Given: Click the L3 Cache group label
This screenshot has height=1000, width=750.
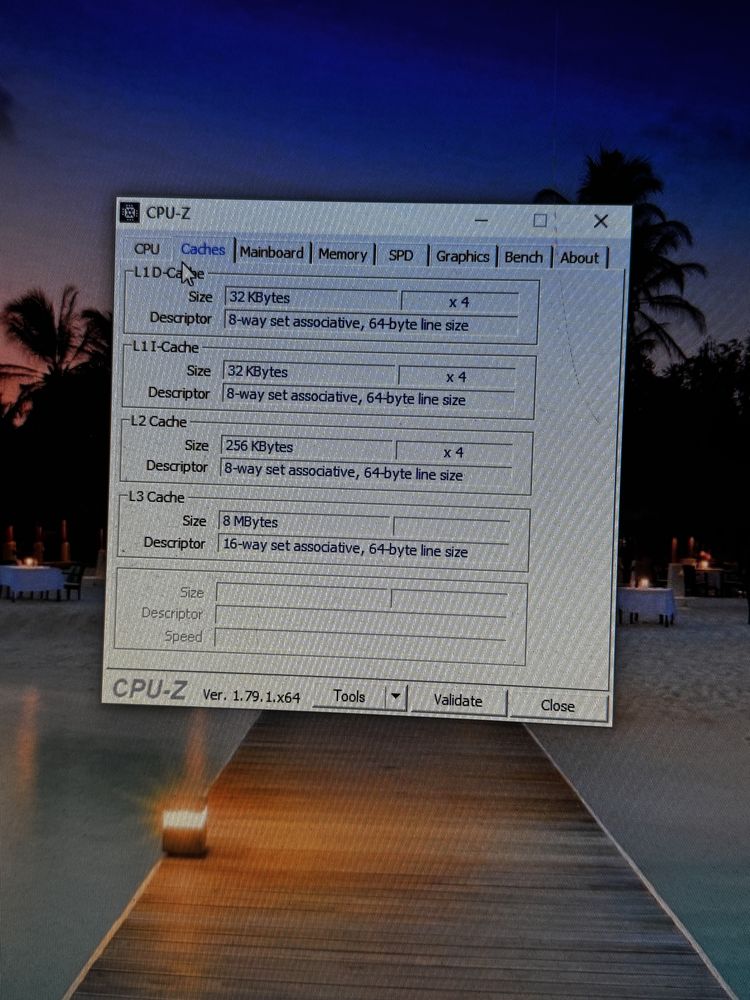Looking at the screenshot, I should pyautogui.click(x=157, y=497).
